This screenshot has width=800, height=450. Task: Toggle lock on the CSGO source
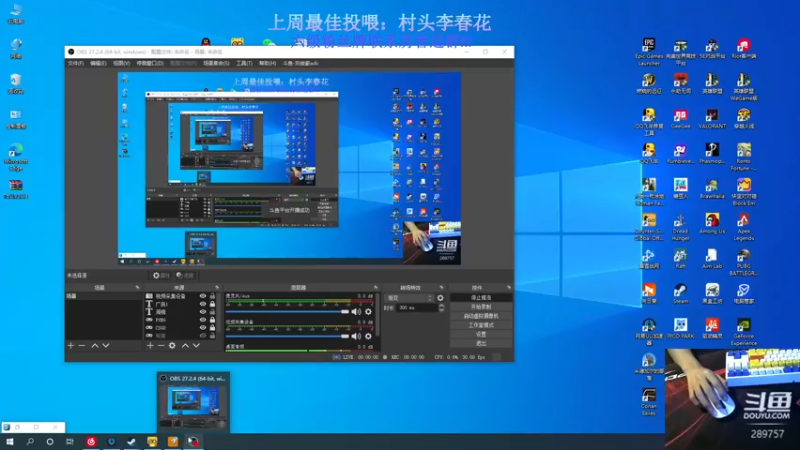tap(212, 328)
